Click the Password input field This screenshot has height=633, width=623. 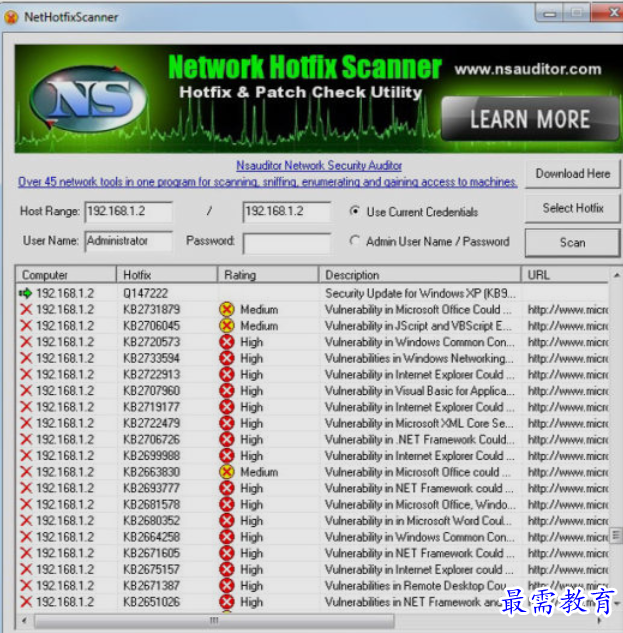287,243
